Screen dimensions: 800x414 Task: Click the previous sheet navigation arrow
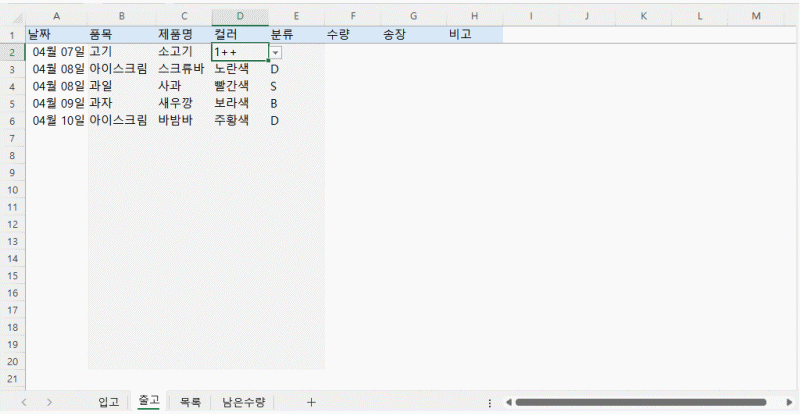pyautogui.click(x=24, y=402)
